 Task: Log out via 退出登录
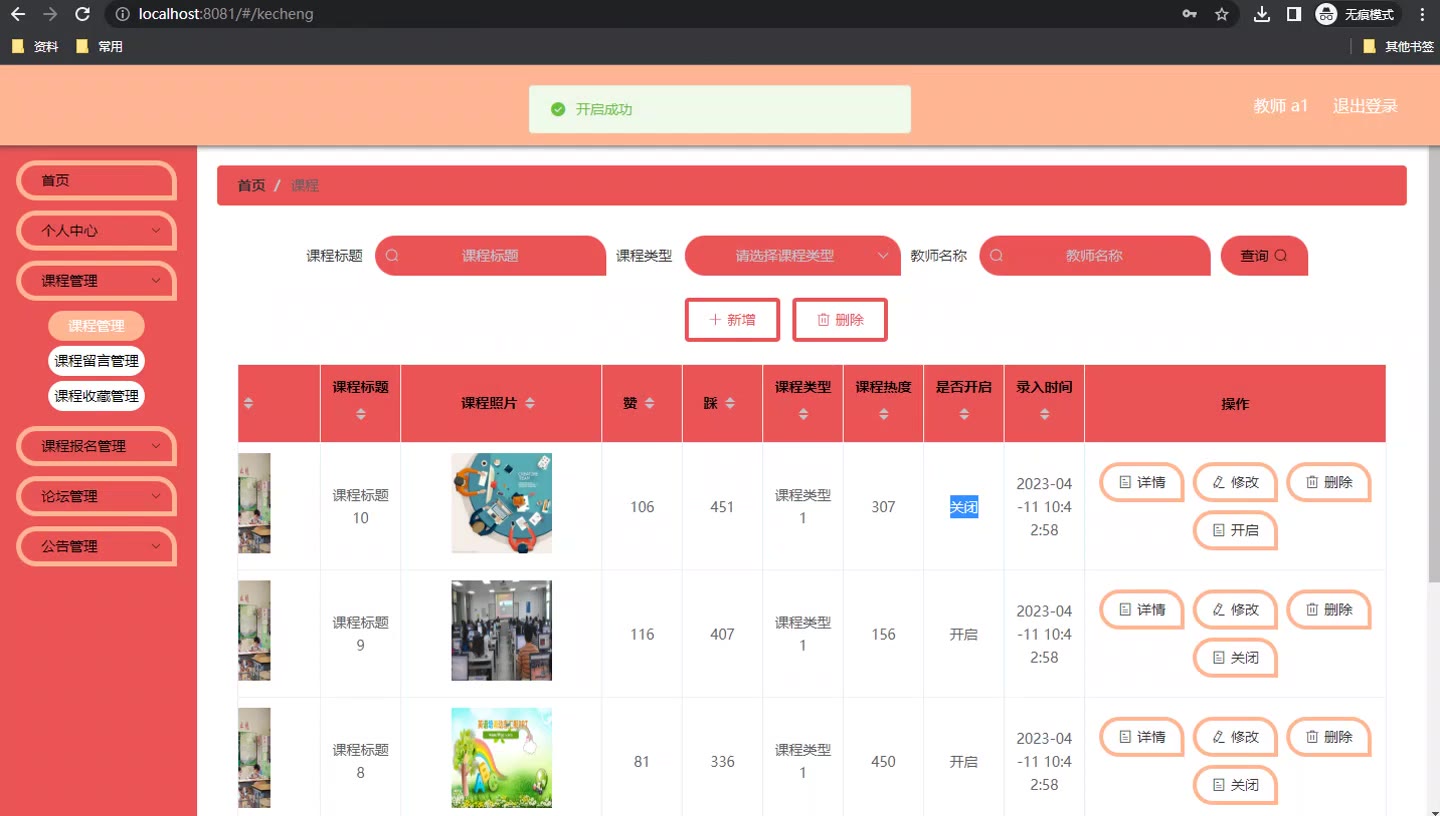coord(1365,106)
